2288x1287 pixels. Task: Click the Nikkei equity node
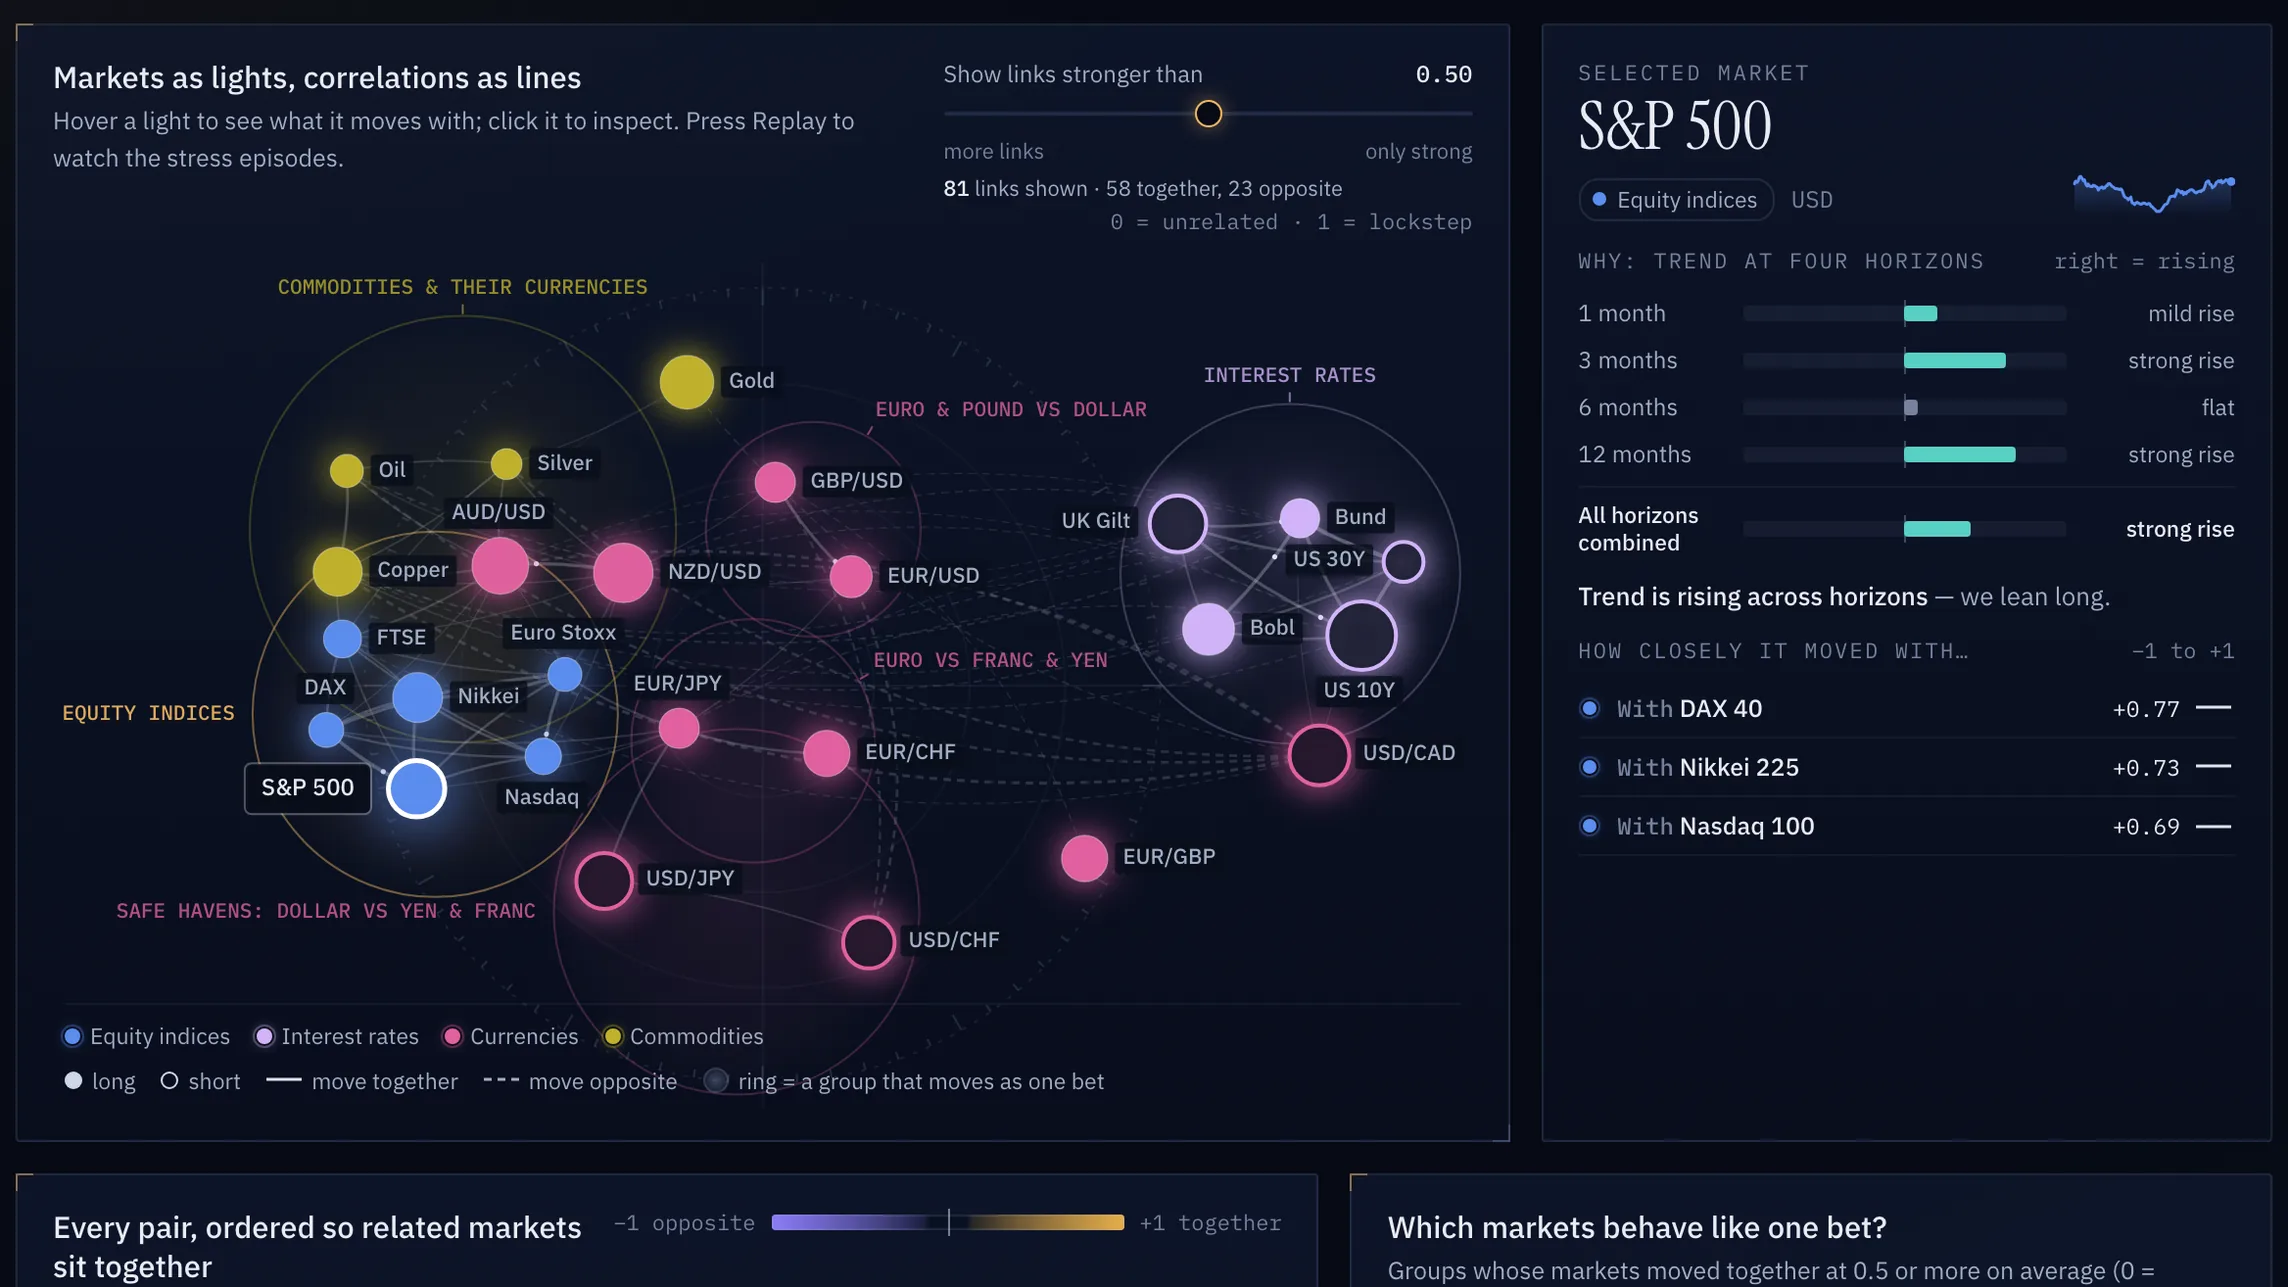(x=417, y=697)
